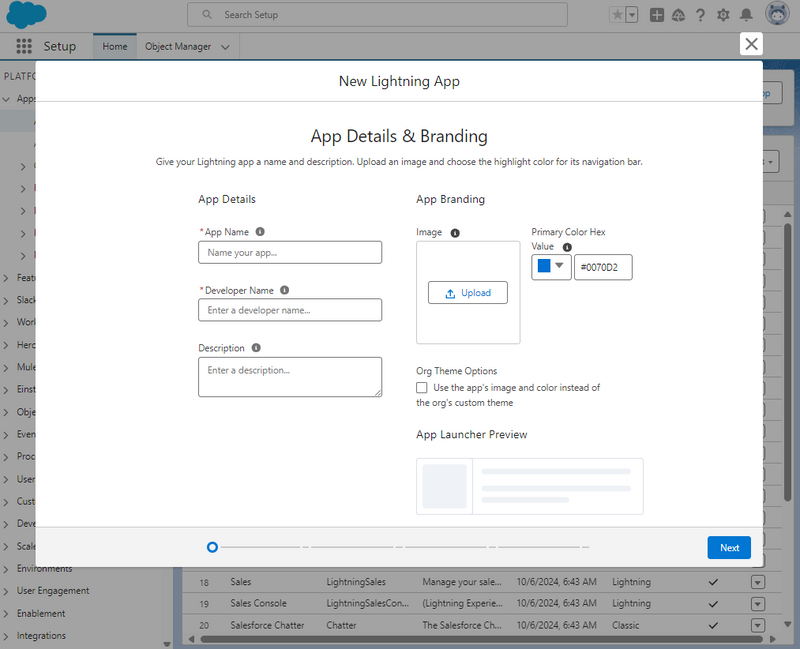The width and height of the screenshot is (800, 649).
Task: Expand the User Engagement tree item
Action: pyautogui.click(x=6, y=591)
